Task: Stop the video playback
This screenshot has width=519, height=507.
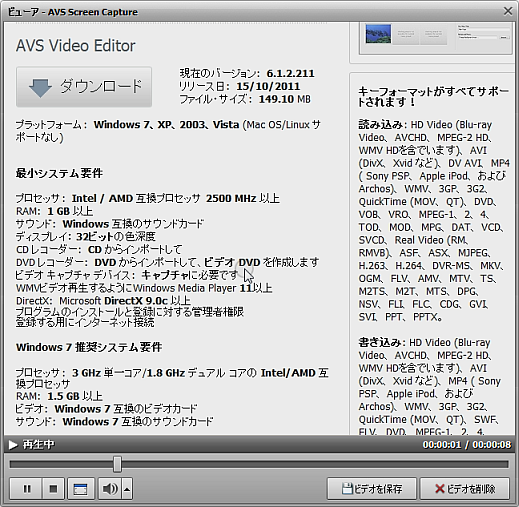Action: click(53, 489)
